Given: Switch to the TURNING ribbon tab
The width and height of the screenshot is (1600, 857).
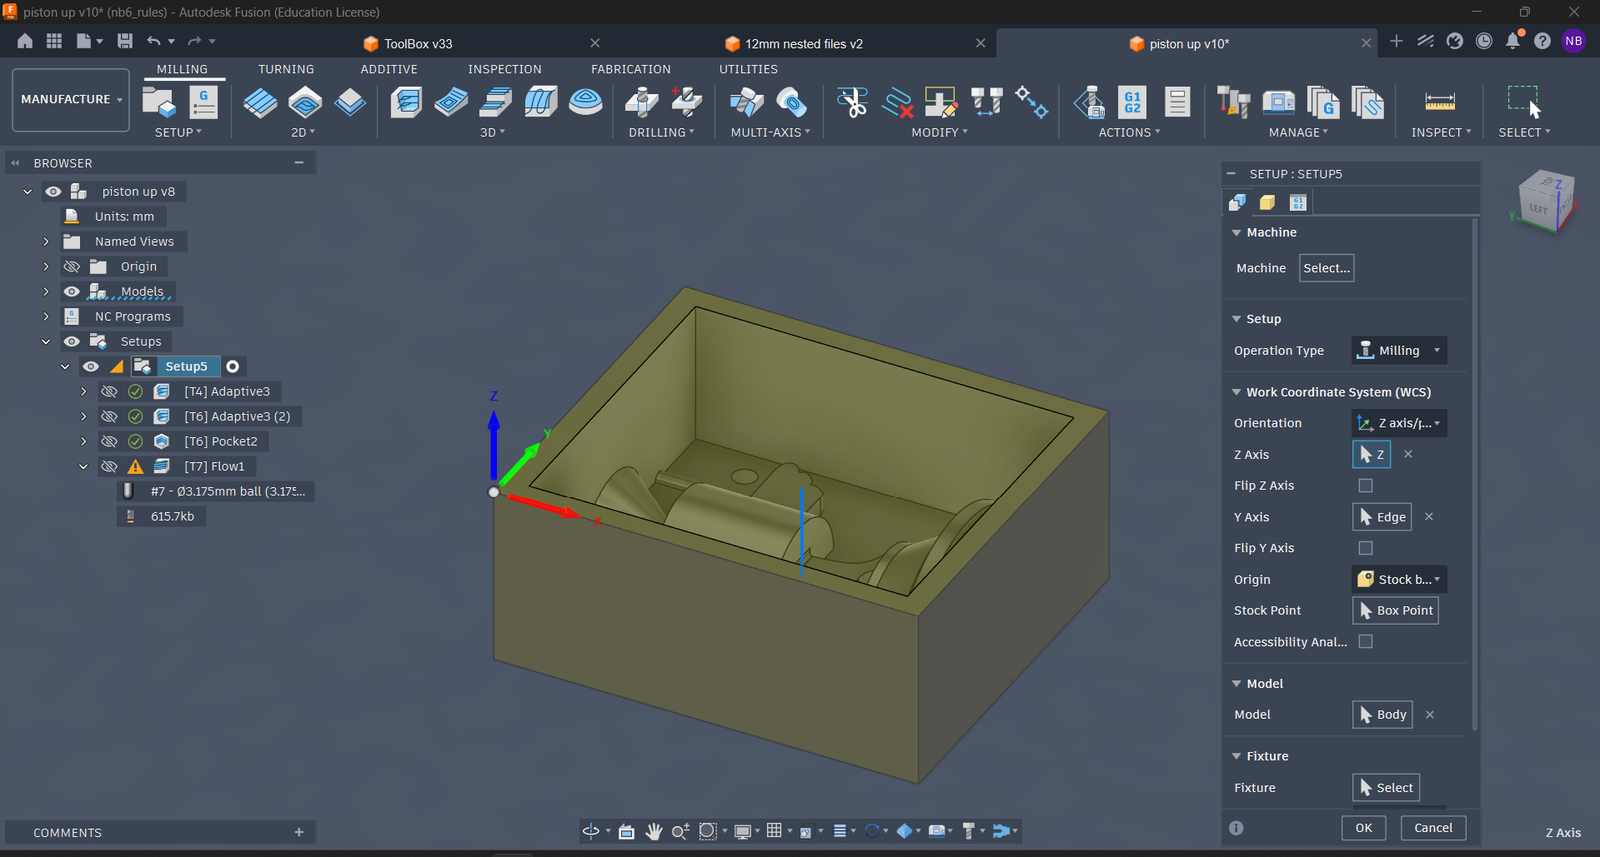Looking at the screenshot, I should (x=286, y=69).
